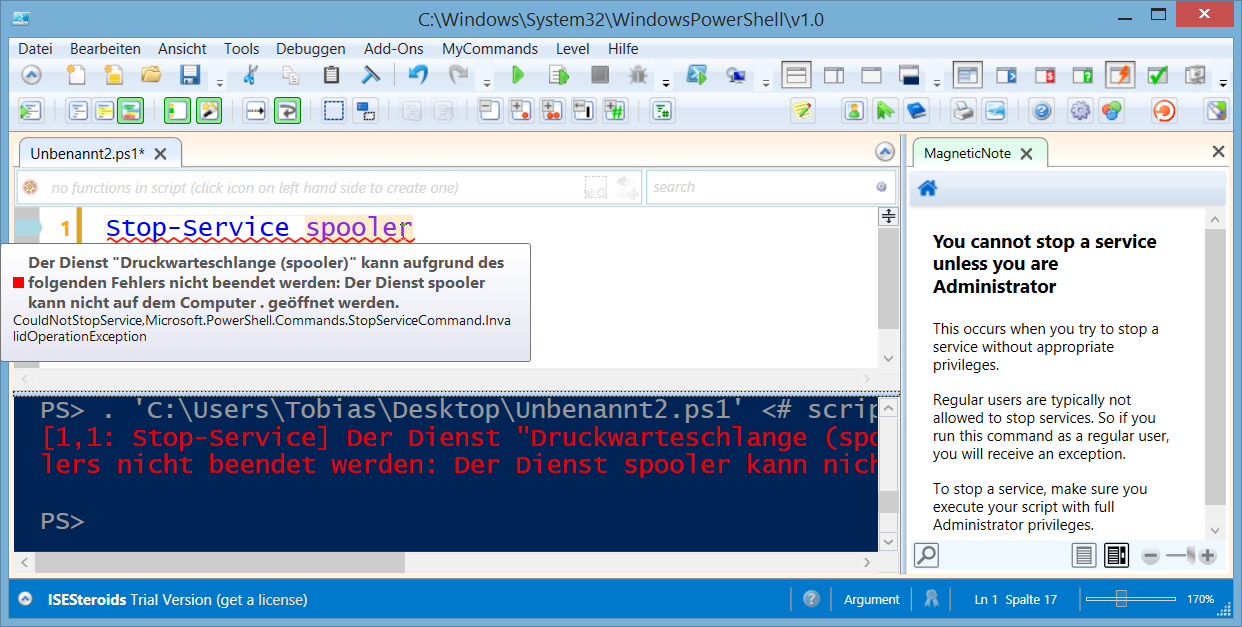Screen dimensions: 1242x627
Task: Click the zoom slider in status bar
Action: pyautogui.click(x=1121, y=599)
